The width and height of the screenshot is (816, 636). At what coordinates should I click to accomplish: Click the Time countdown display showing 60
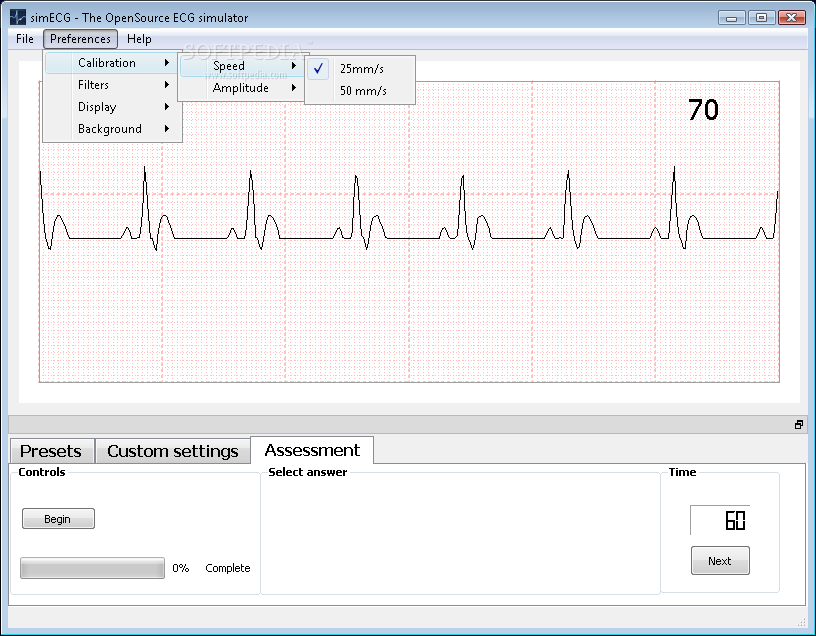tap(720, 520)
